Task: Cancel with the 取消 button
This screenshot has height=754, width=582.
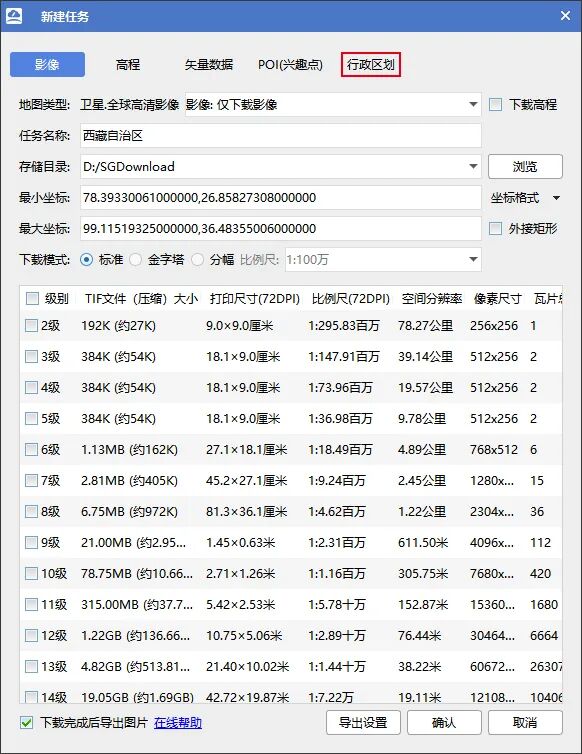Action: [x=525, y=722]
